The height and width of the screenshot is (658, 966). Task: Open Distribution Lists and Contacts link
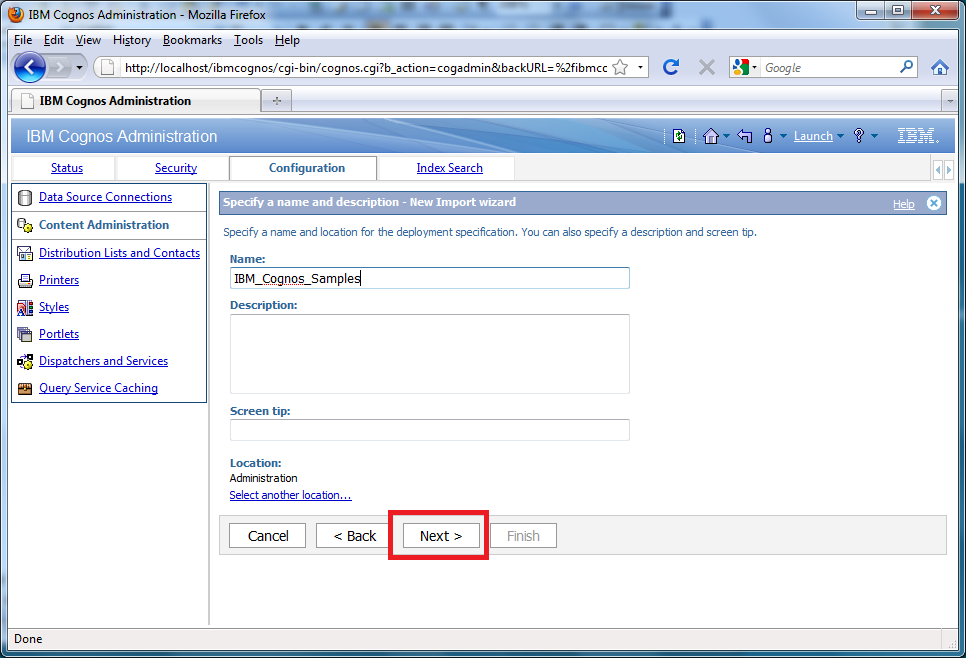click(x=120, y=253)
